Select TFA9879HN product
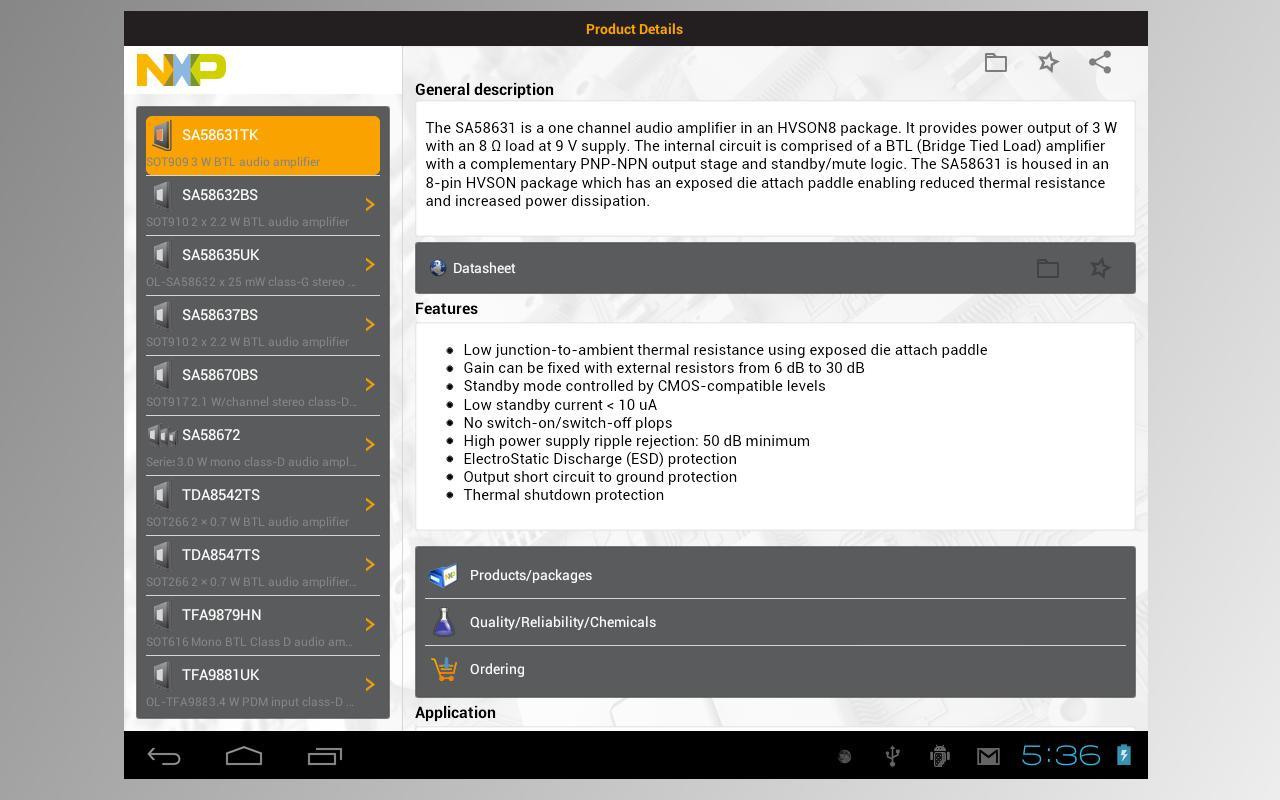Image resolution: width=1280 pixels, height=800 pixels. pos(263,625)
